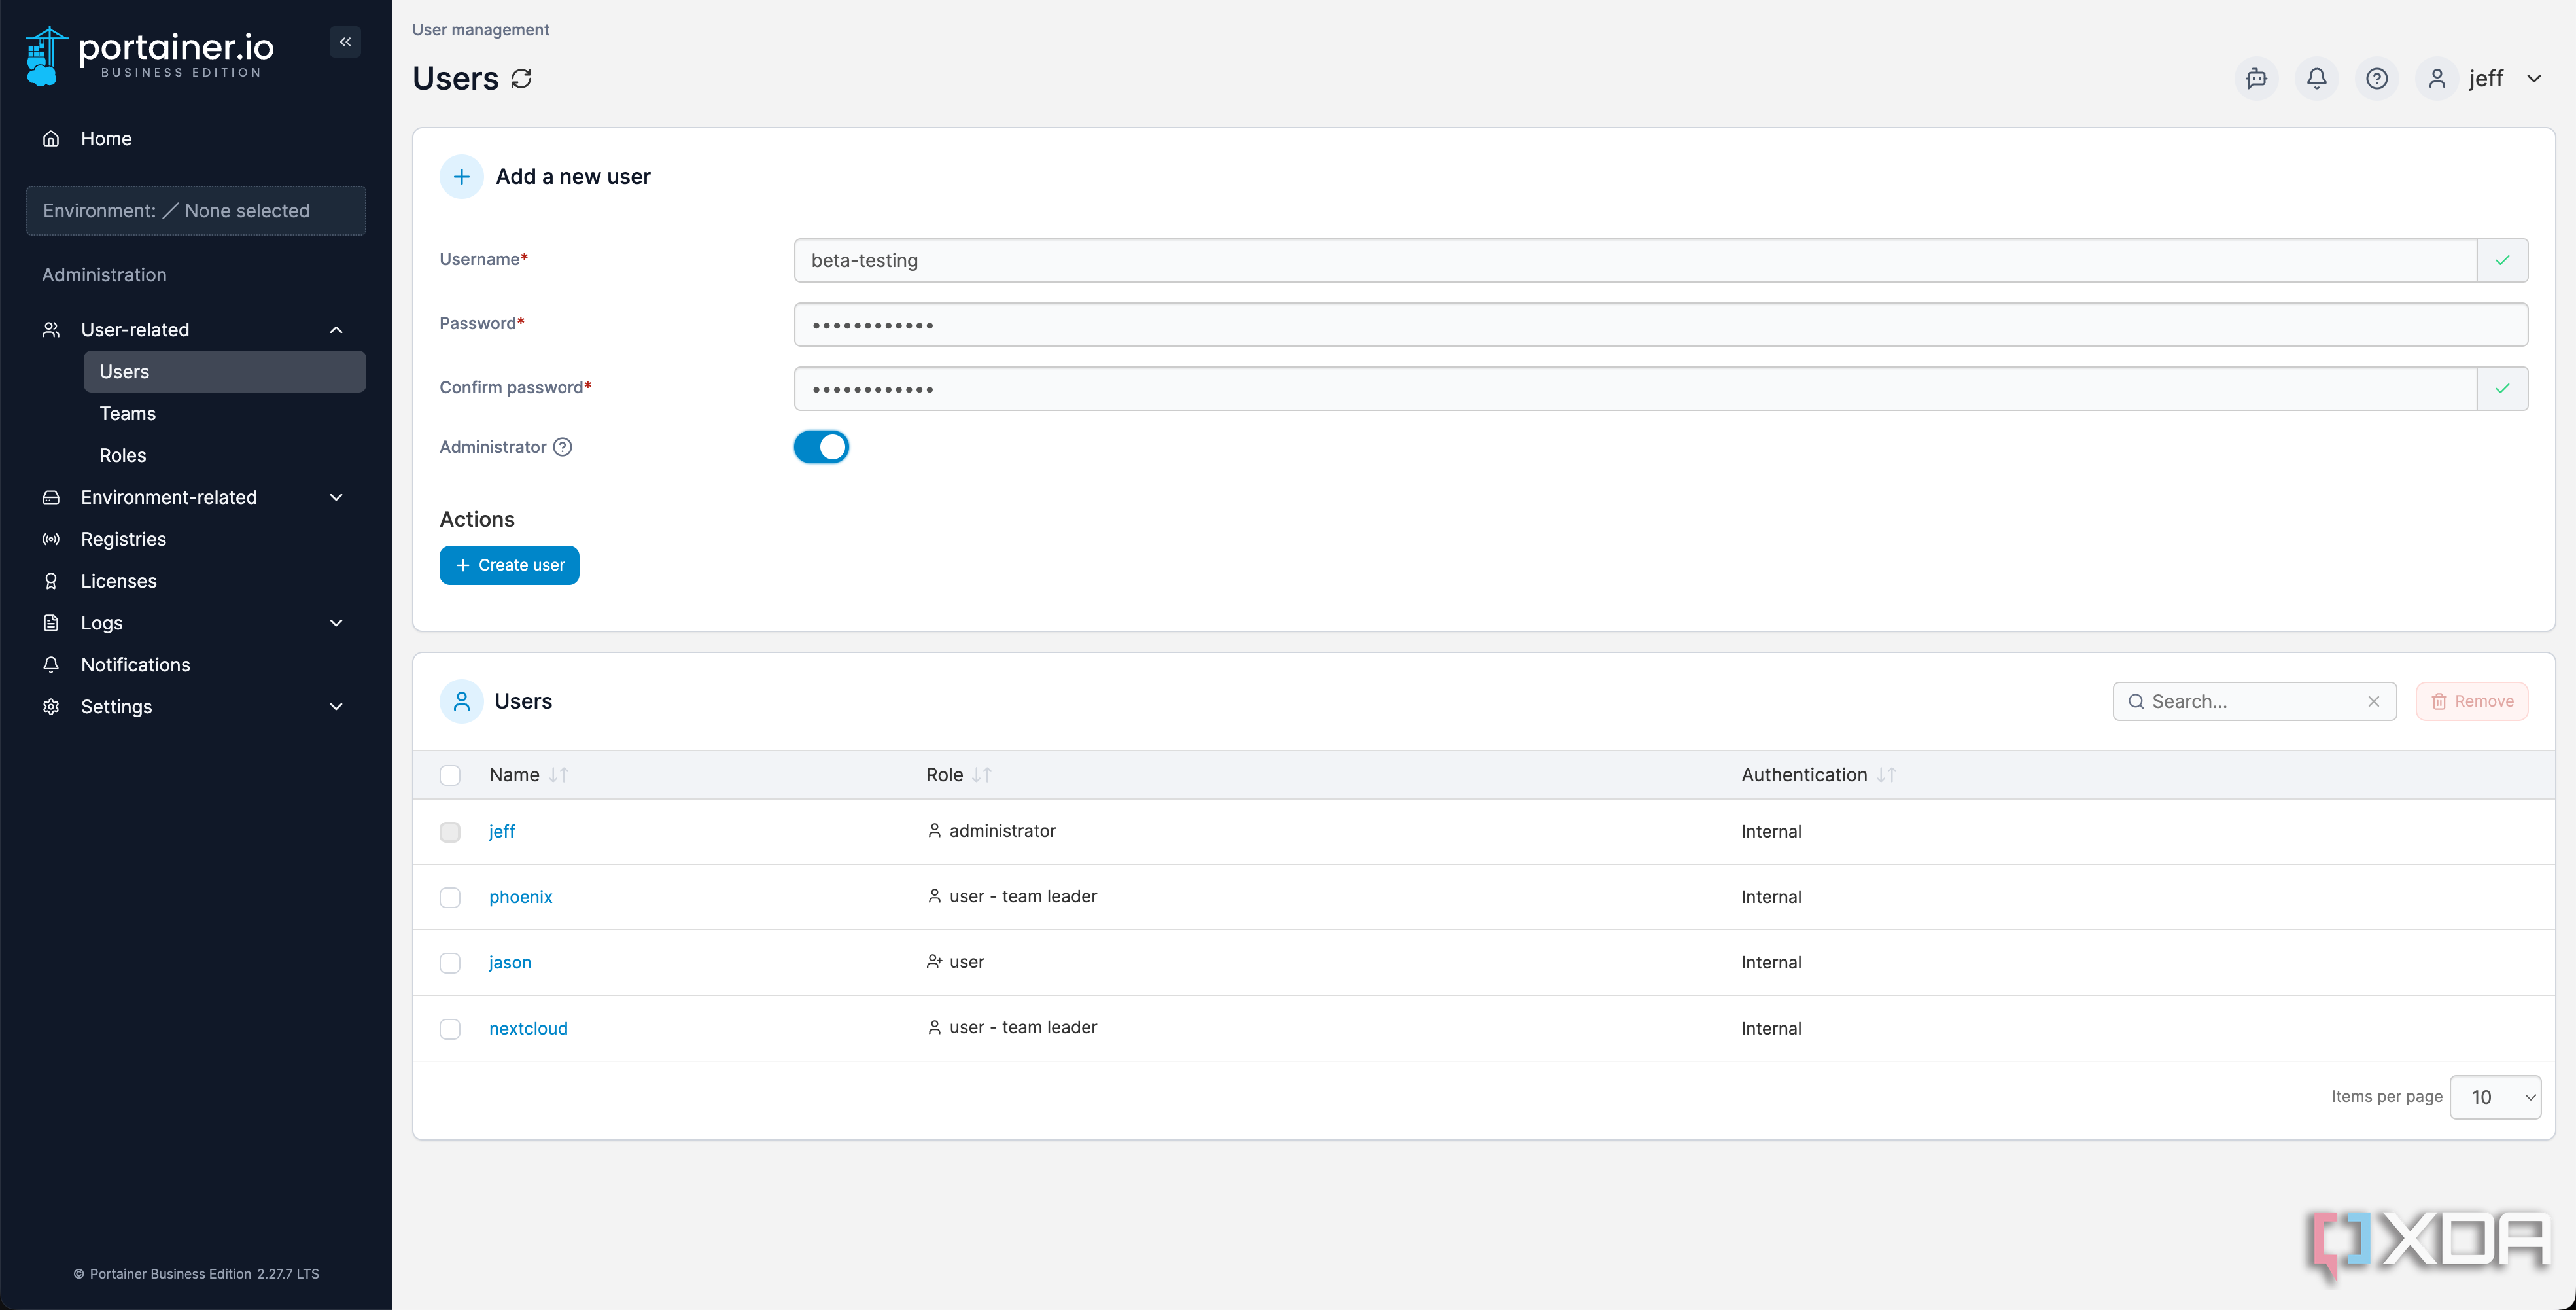Expand the Logs section chevron

click(x=336, y=623)
